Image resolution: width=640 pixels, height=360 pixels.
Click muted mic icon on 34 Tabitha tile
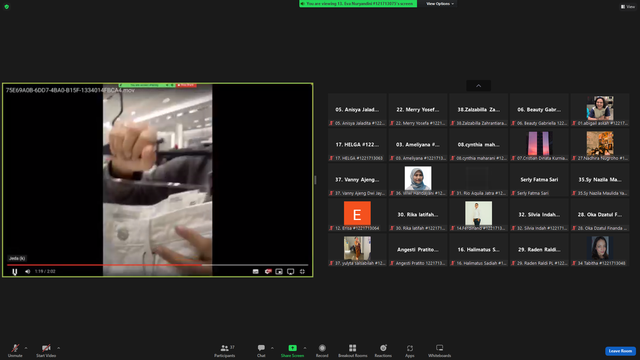574,263
